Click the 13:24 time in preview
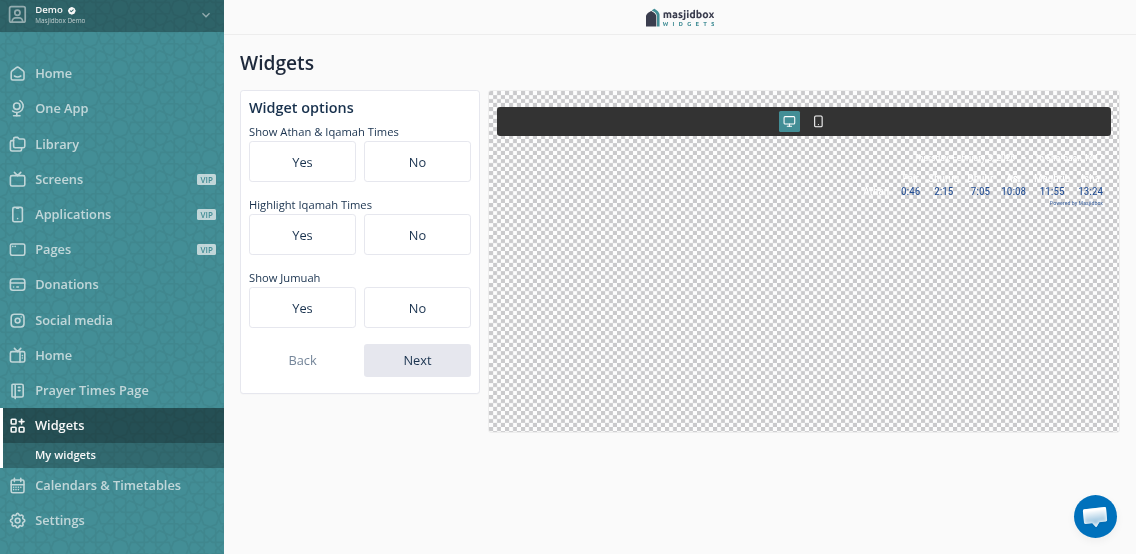The image size is (1136, 554). (x=1090, y=191)
